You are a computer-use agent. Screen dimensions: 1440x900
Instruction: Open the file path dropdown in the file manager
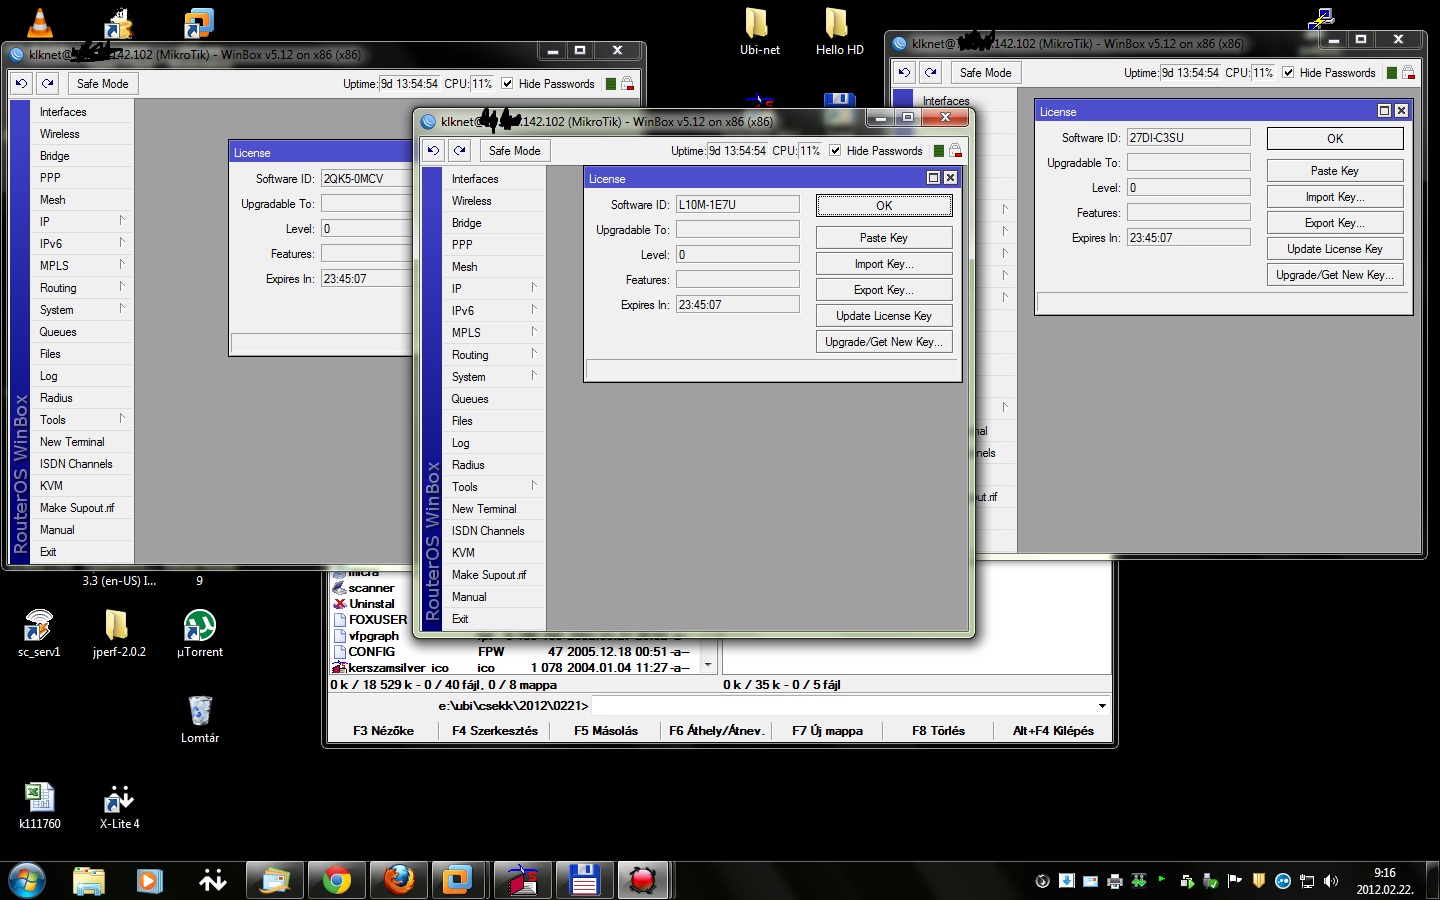click(x=1100, y=705)
